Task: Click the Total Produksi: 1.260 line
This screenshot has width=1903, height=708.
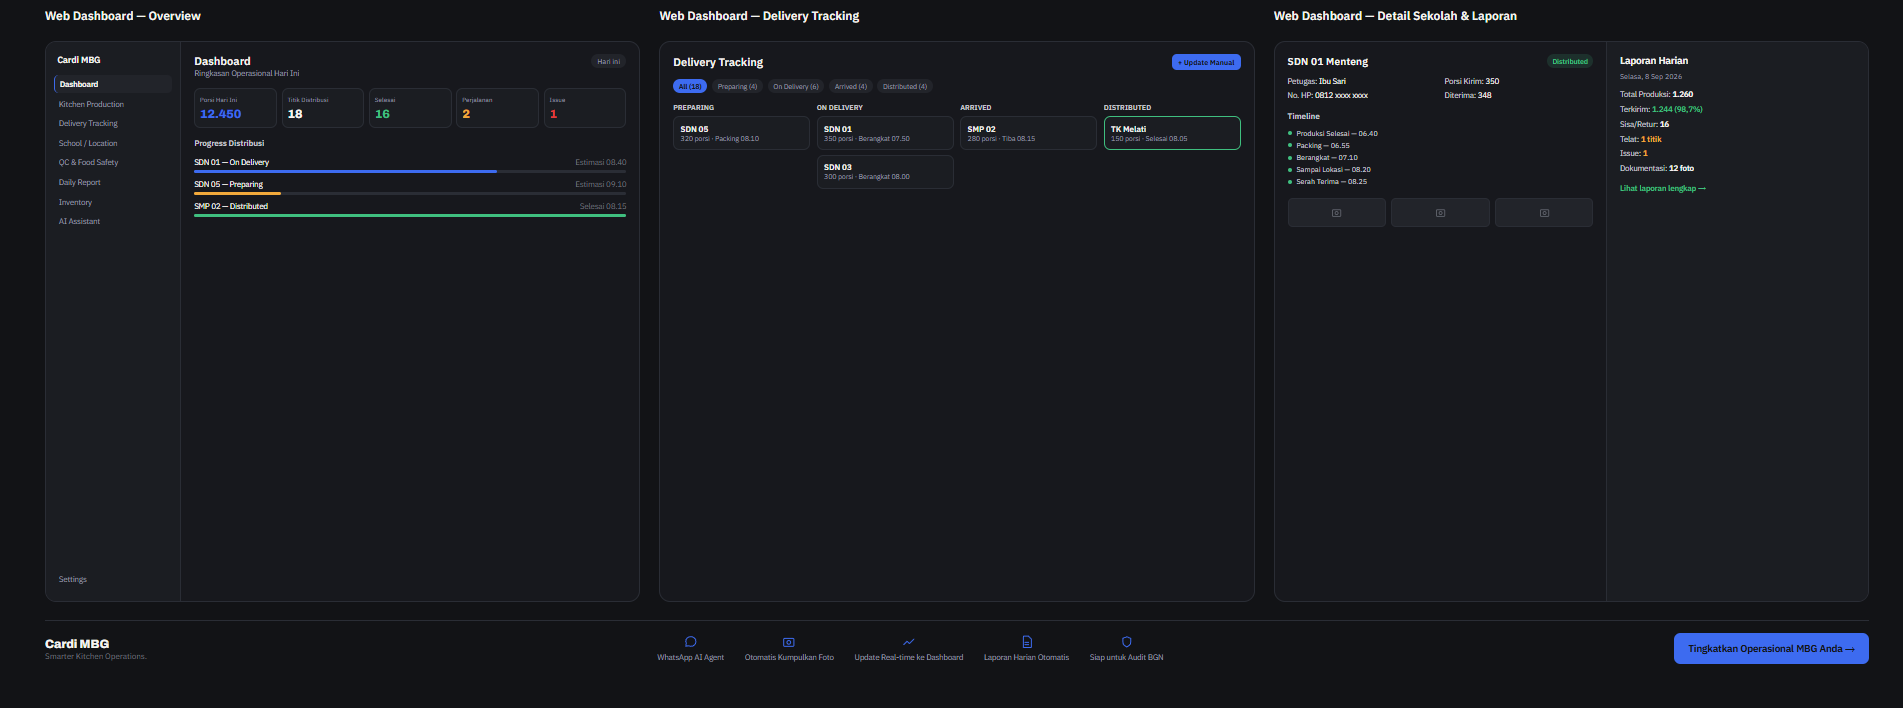Action: (1657, 94)
